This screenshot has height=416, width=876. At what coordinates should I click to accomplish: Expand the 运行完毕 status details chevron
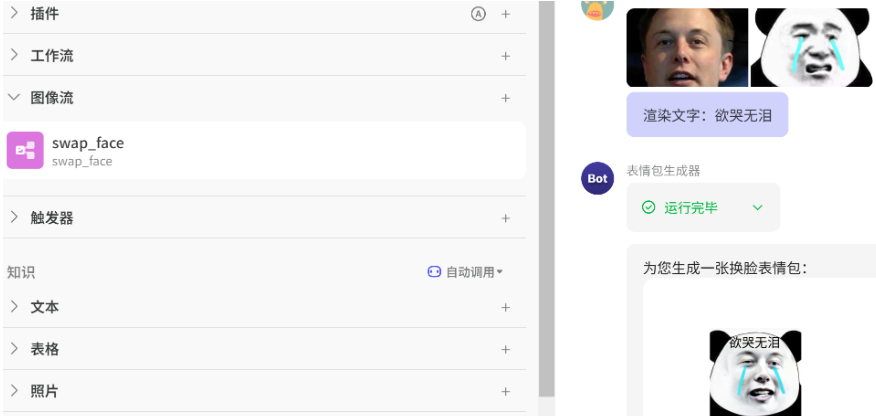coord(758,208)
